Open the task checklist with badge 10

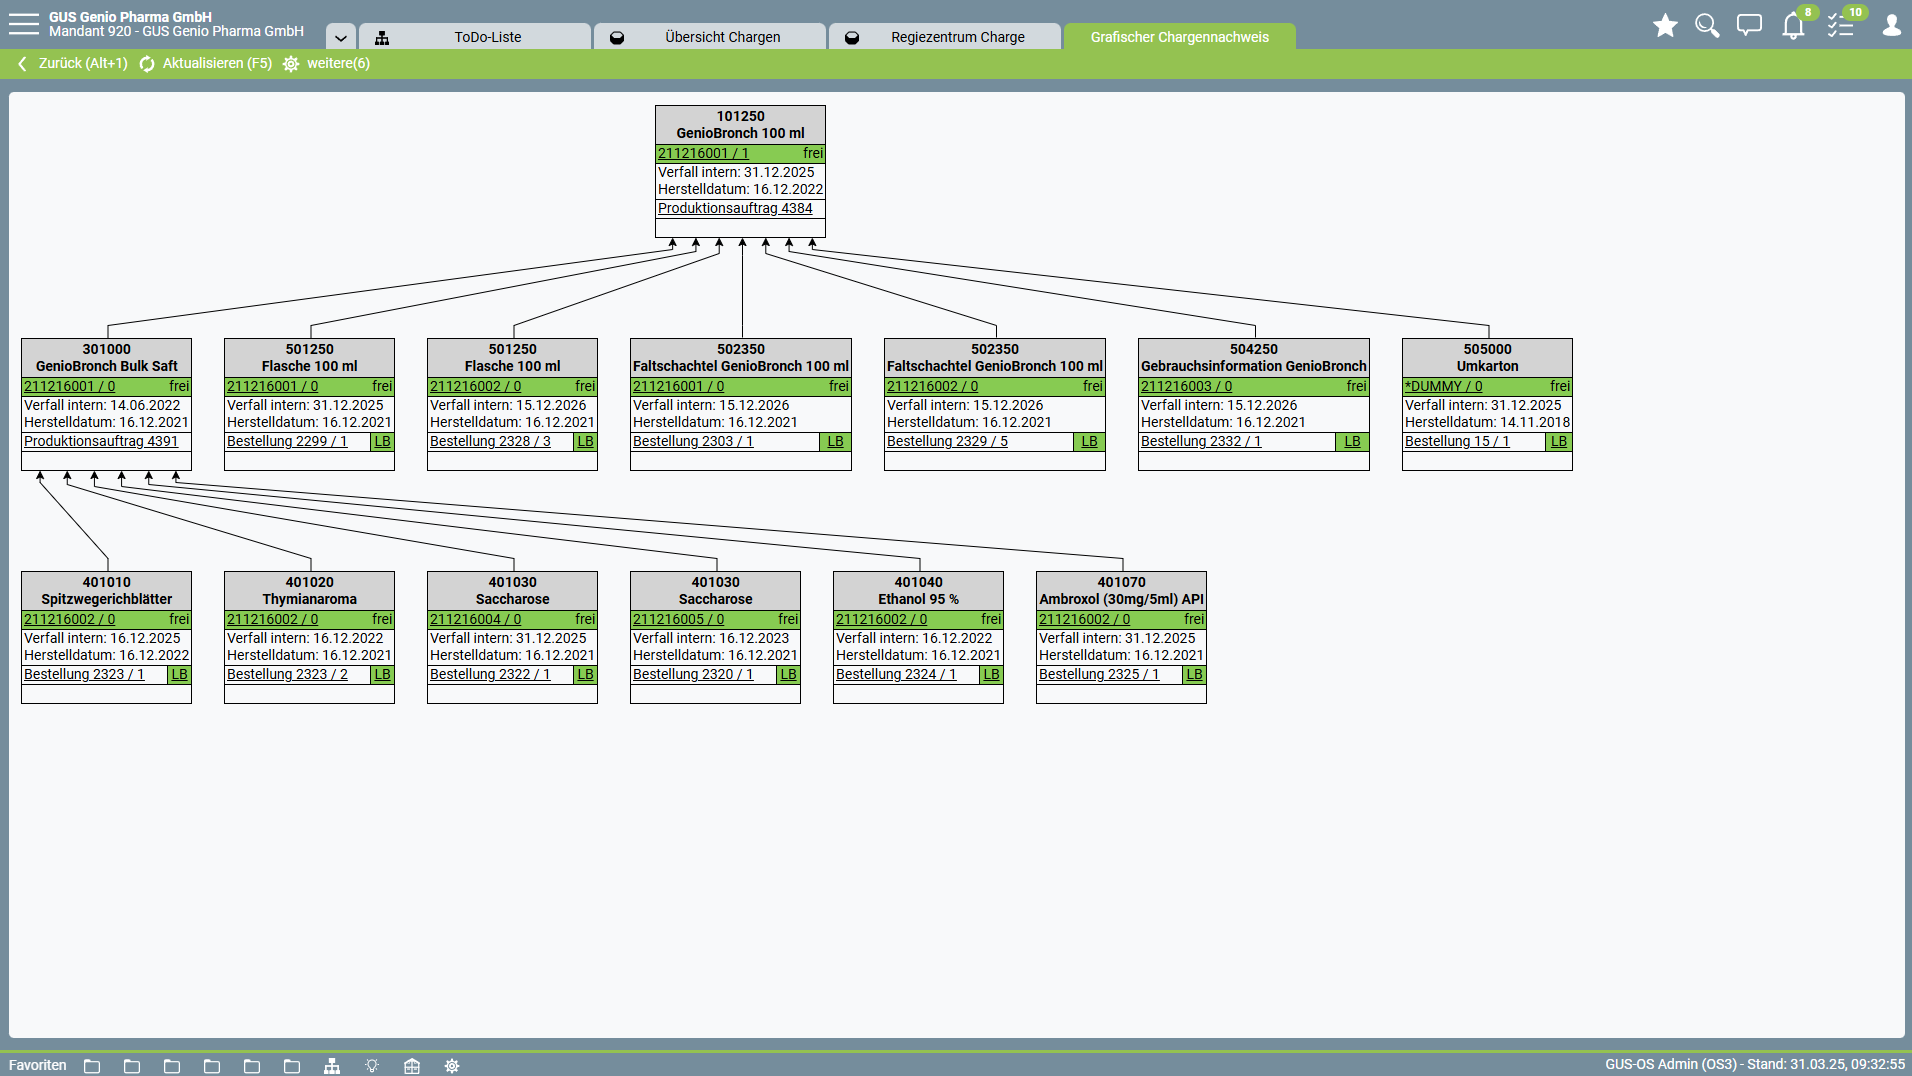click(x=1840, y=26)
